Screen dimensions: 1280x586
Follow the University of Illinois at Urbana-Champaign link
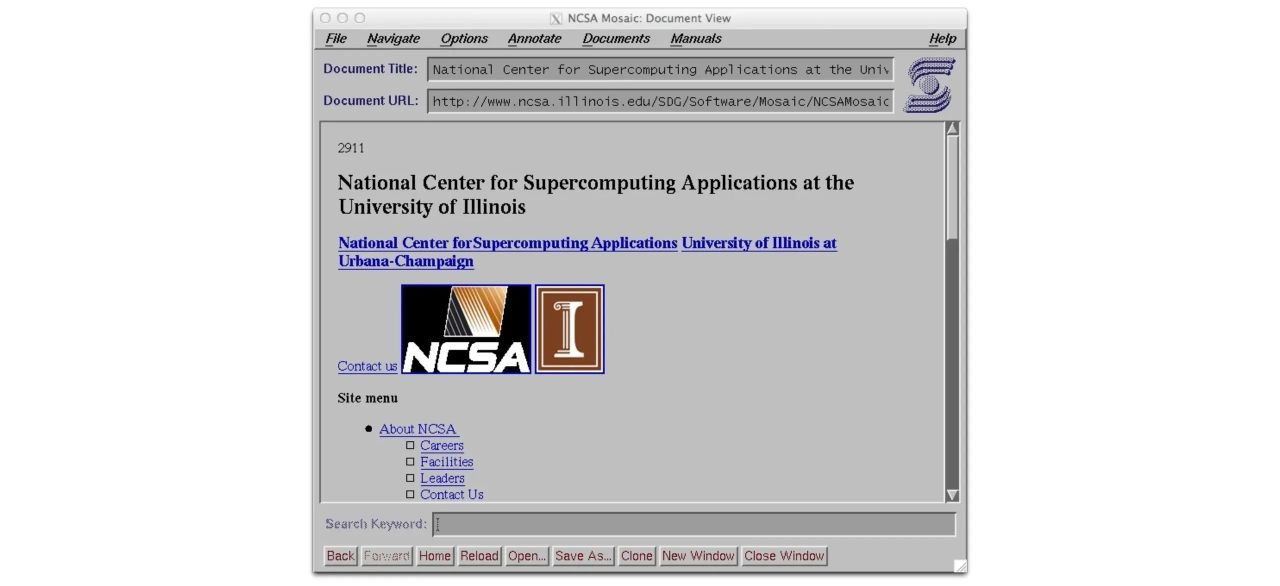pyautogui.click(x=587, y=252)
